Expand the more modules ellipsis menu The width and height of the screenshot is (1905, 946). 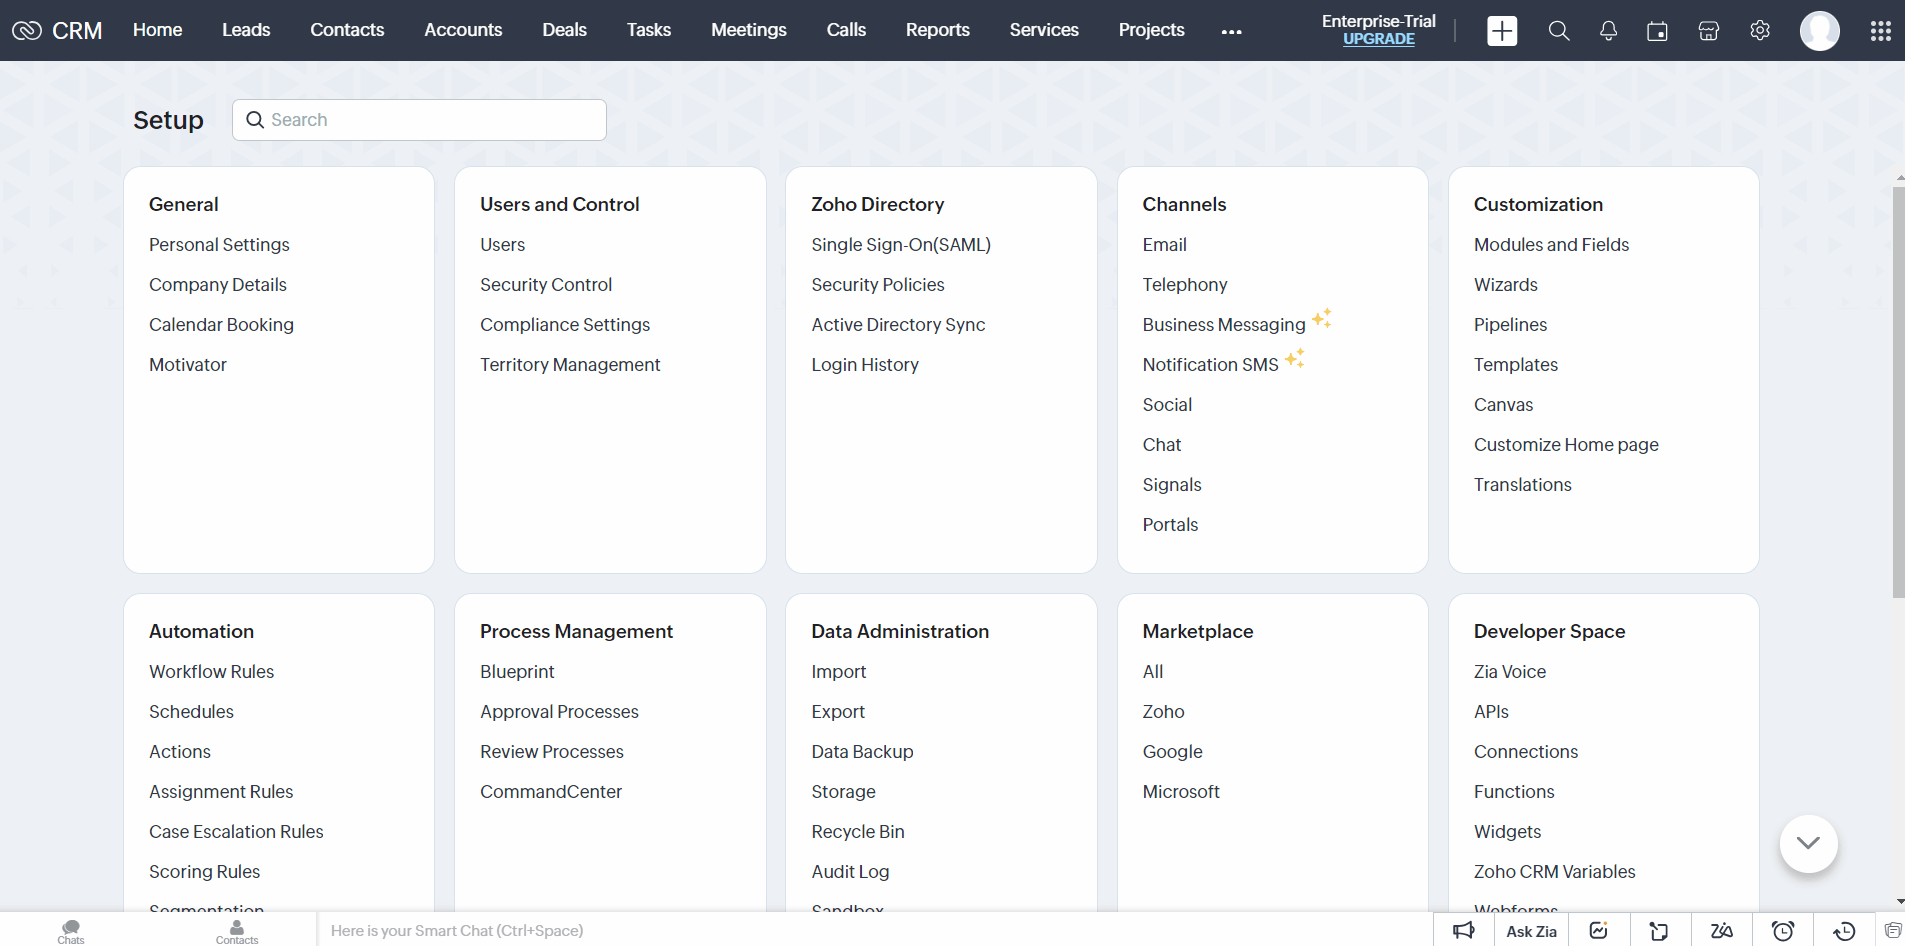[1231, 31]
